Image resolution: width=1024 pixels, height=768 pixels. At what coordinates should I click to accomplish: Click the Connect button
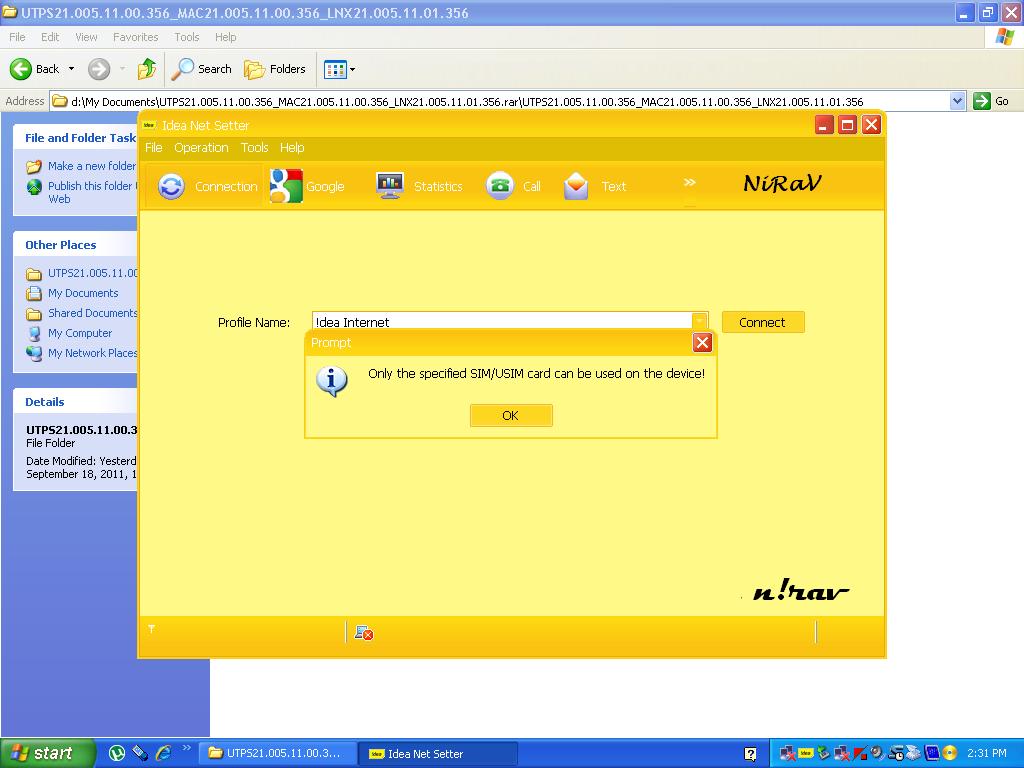762,322
